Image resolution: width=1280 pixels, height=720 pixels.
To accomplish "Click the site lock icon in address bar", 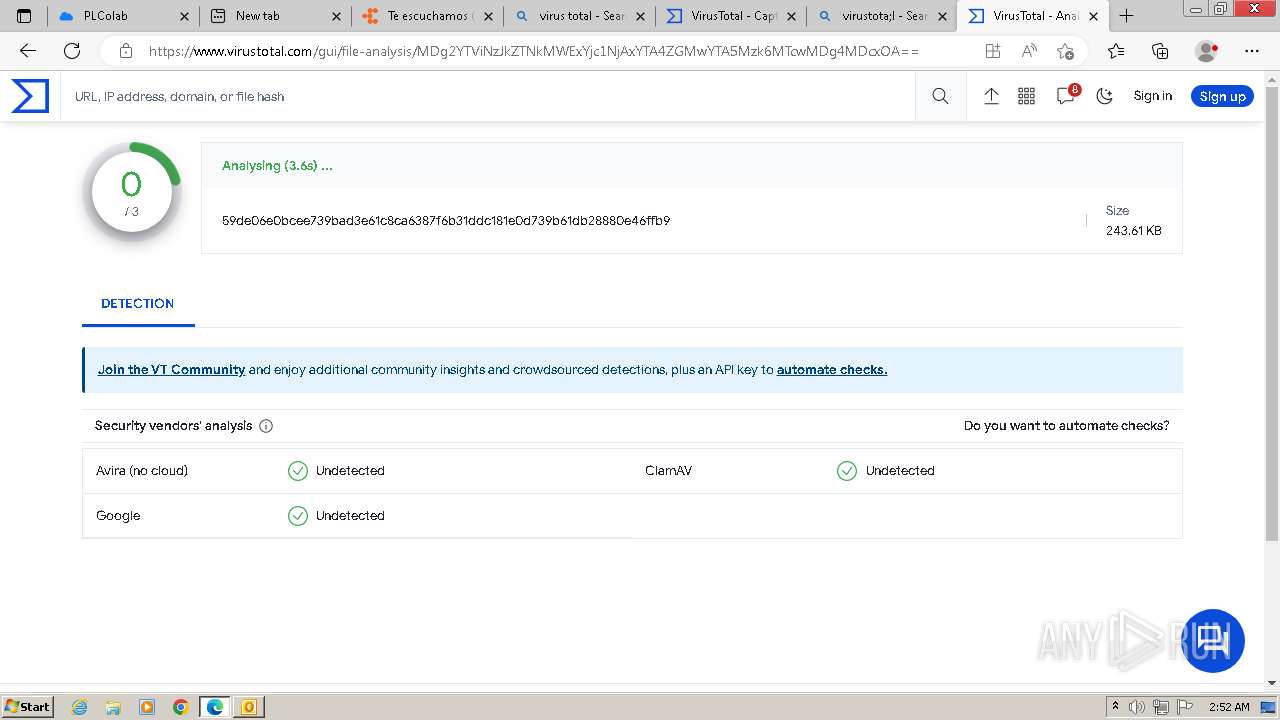I will (125, 50).
